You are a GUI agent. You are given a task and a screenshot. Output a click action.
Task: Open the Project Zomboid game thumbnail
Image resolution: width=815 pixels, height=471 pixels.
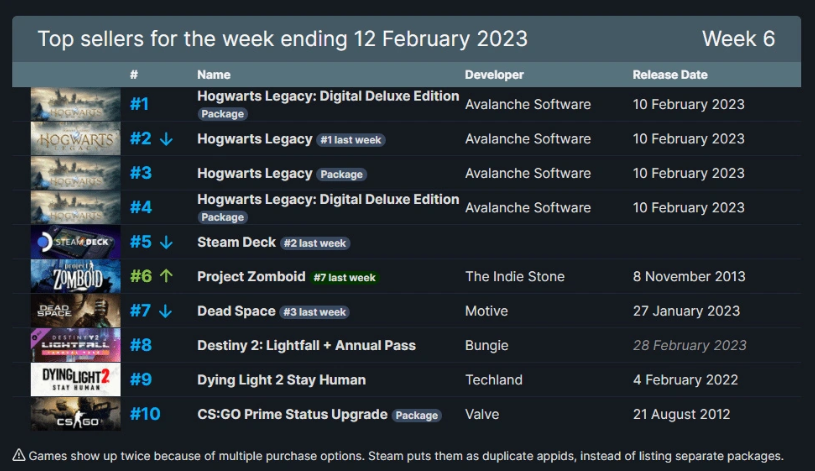click(75, 276)
